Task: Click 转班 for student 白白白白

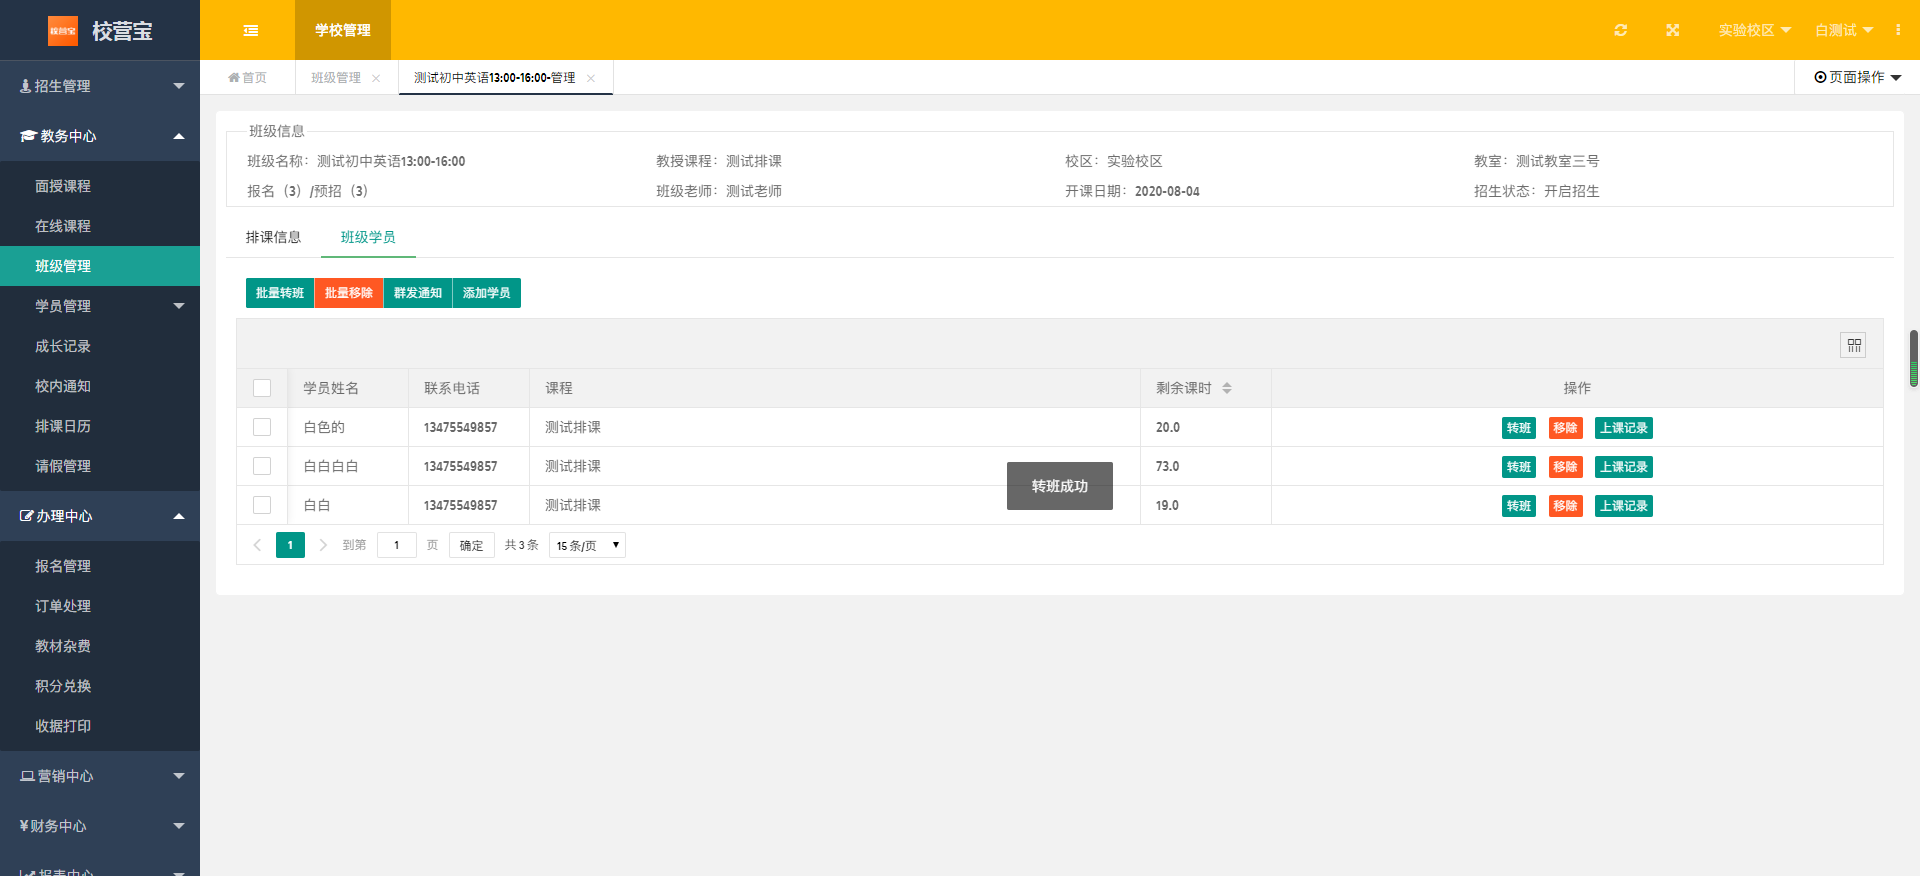Action: [1519, 467]
